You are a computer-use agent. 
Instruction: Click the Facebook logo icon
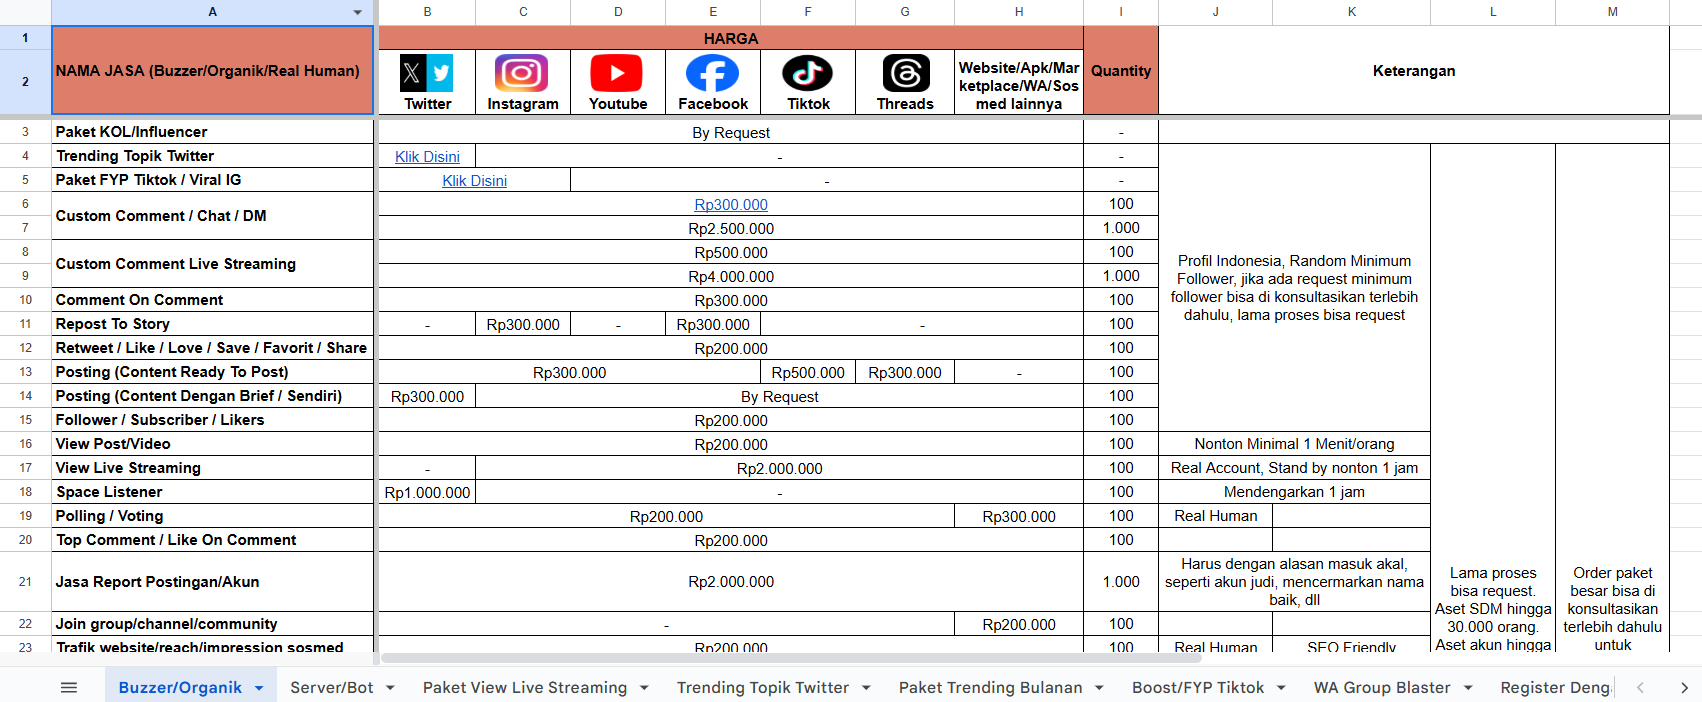pos(712,73)
